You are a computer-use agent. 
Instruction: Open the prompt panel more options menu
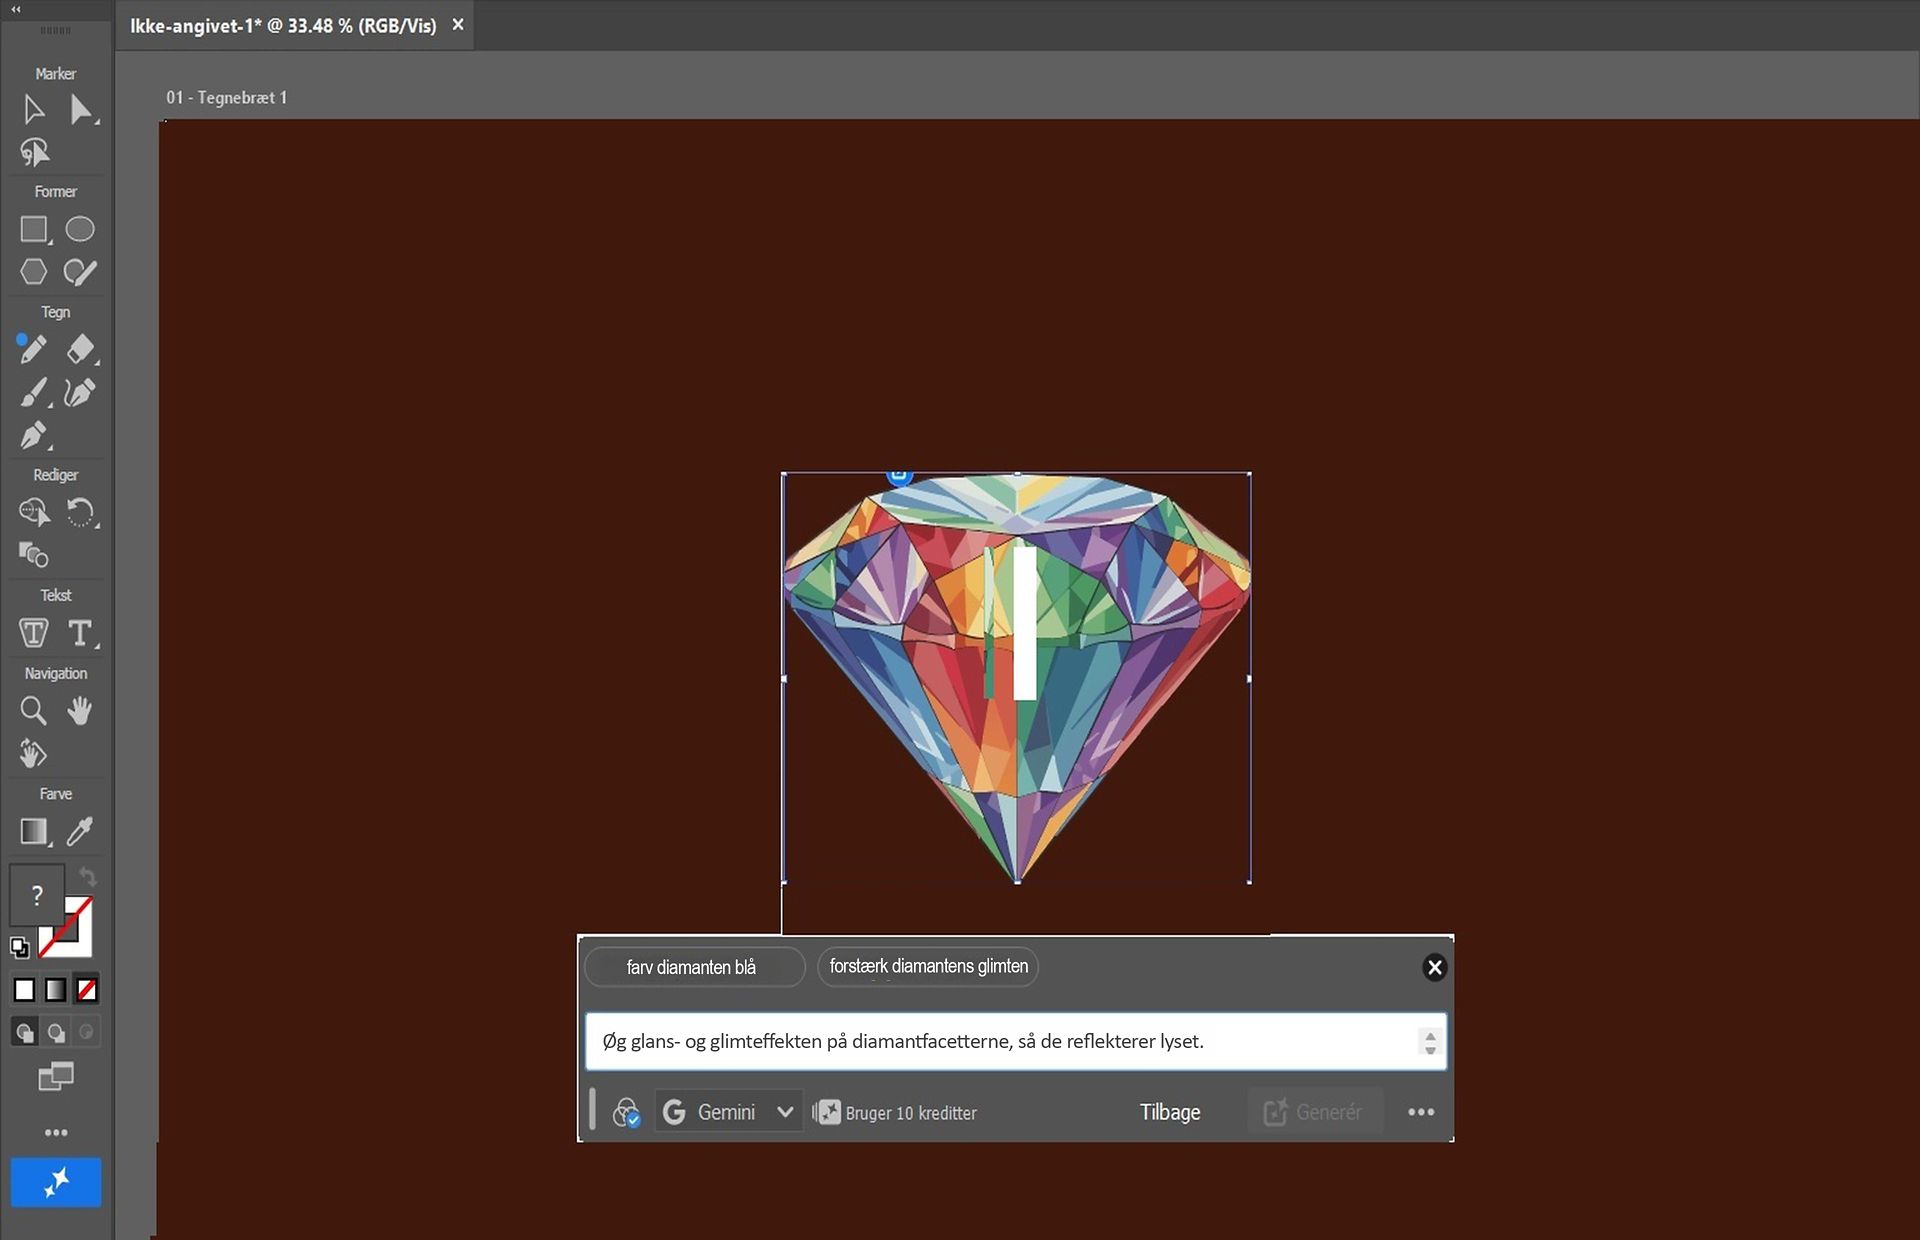[x=1421, y=1112]
